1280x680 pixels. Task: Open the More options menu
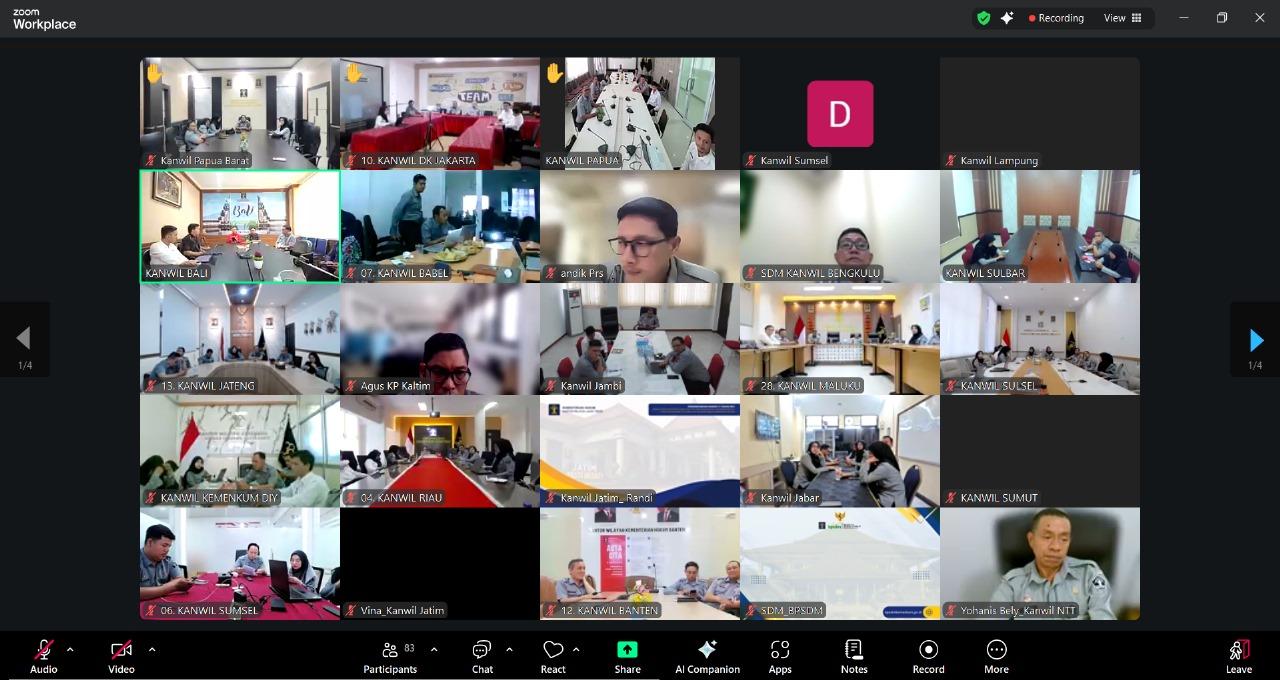(996, 656)
